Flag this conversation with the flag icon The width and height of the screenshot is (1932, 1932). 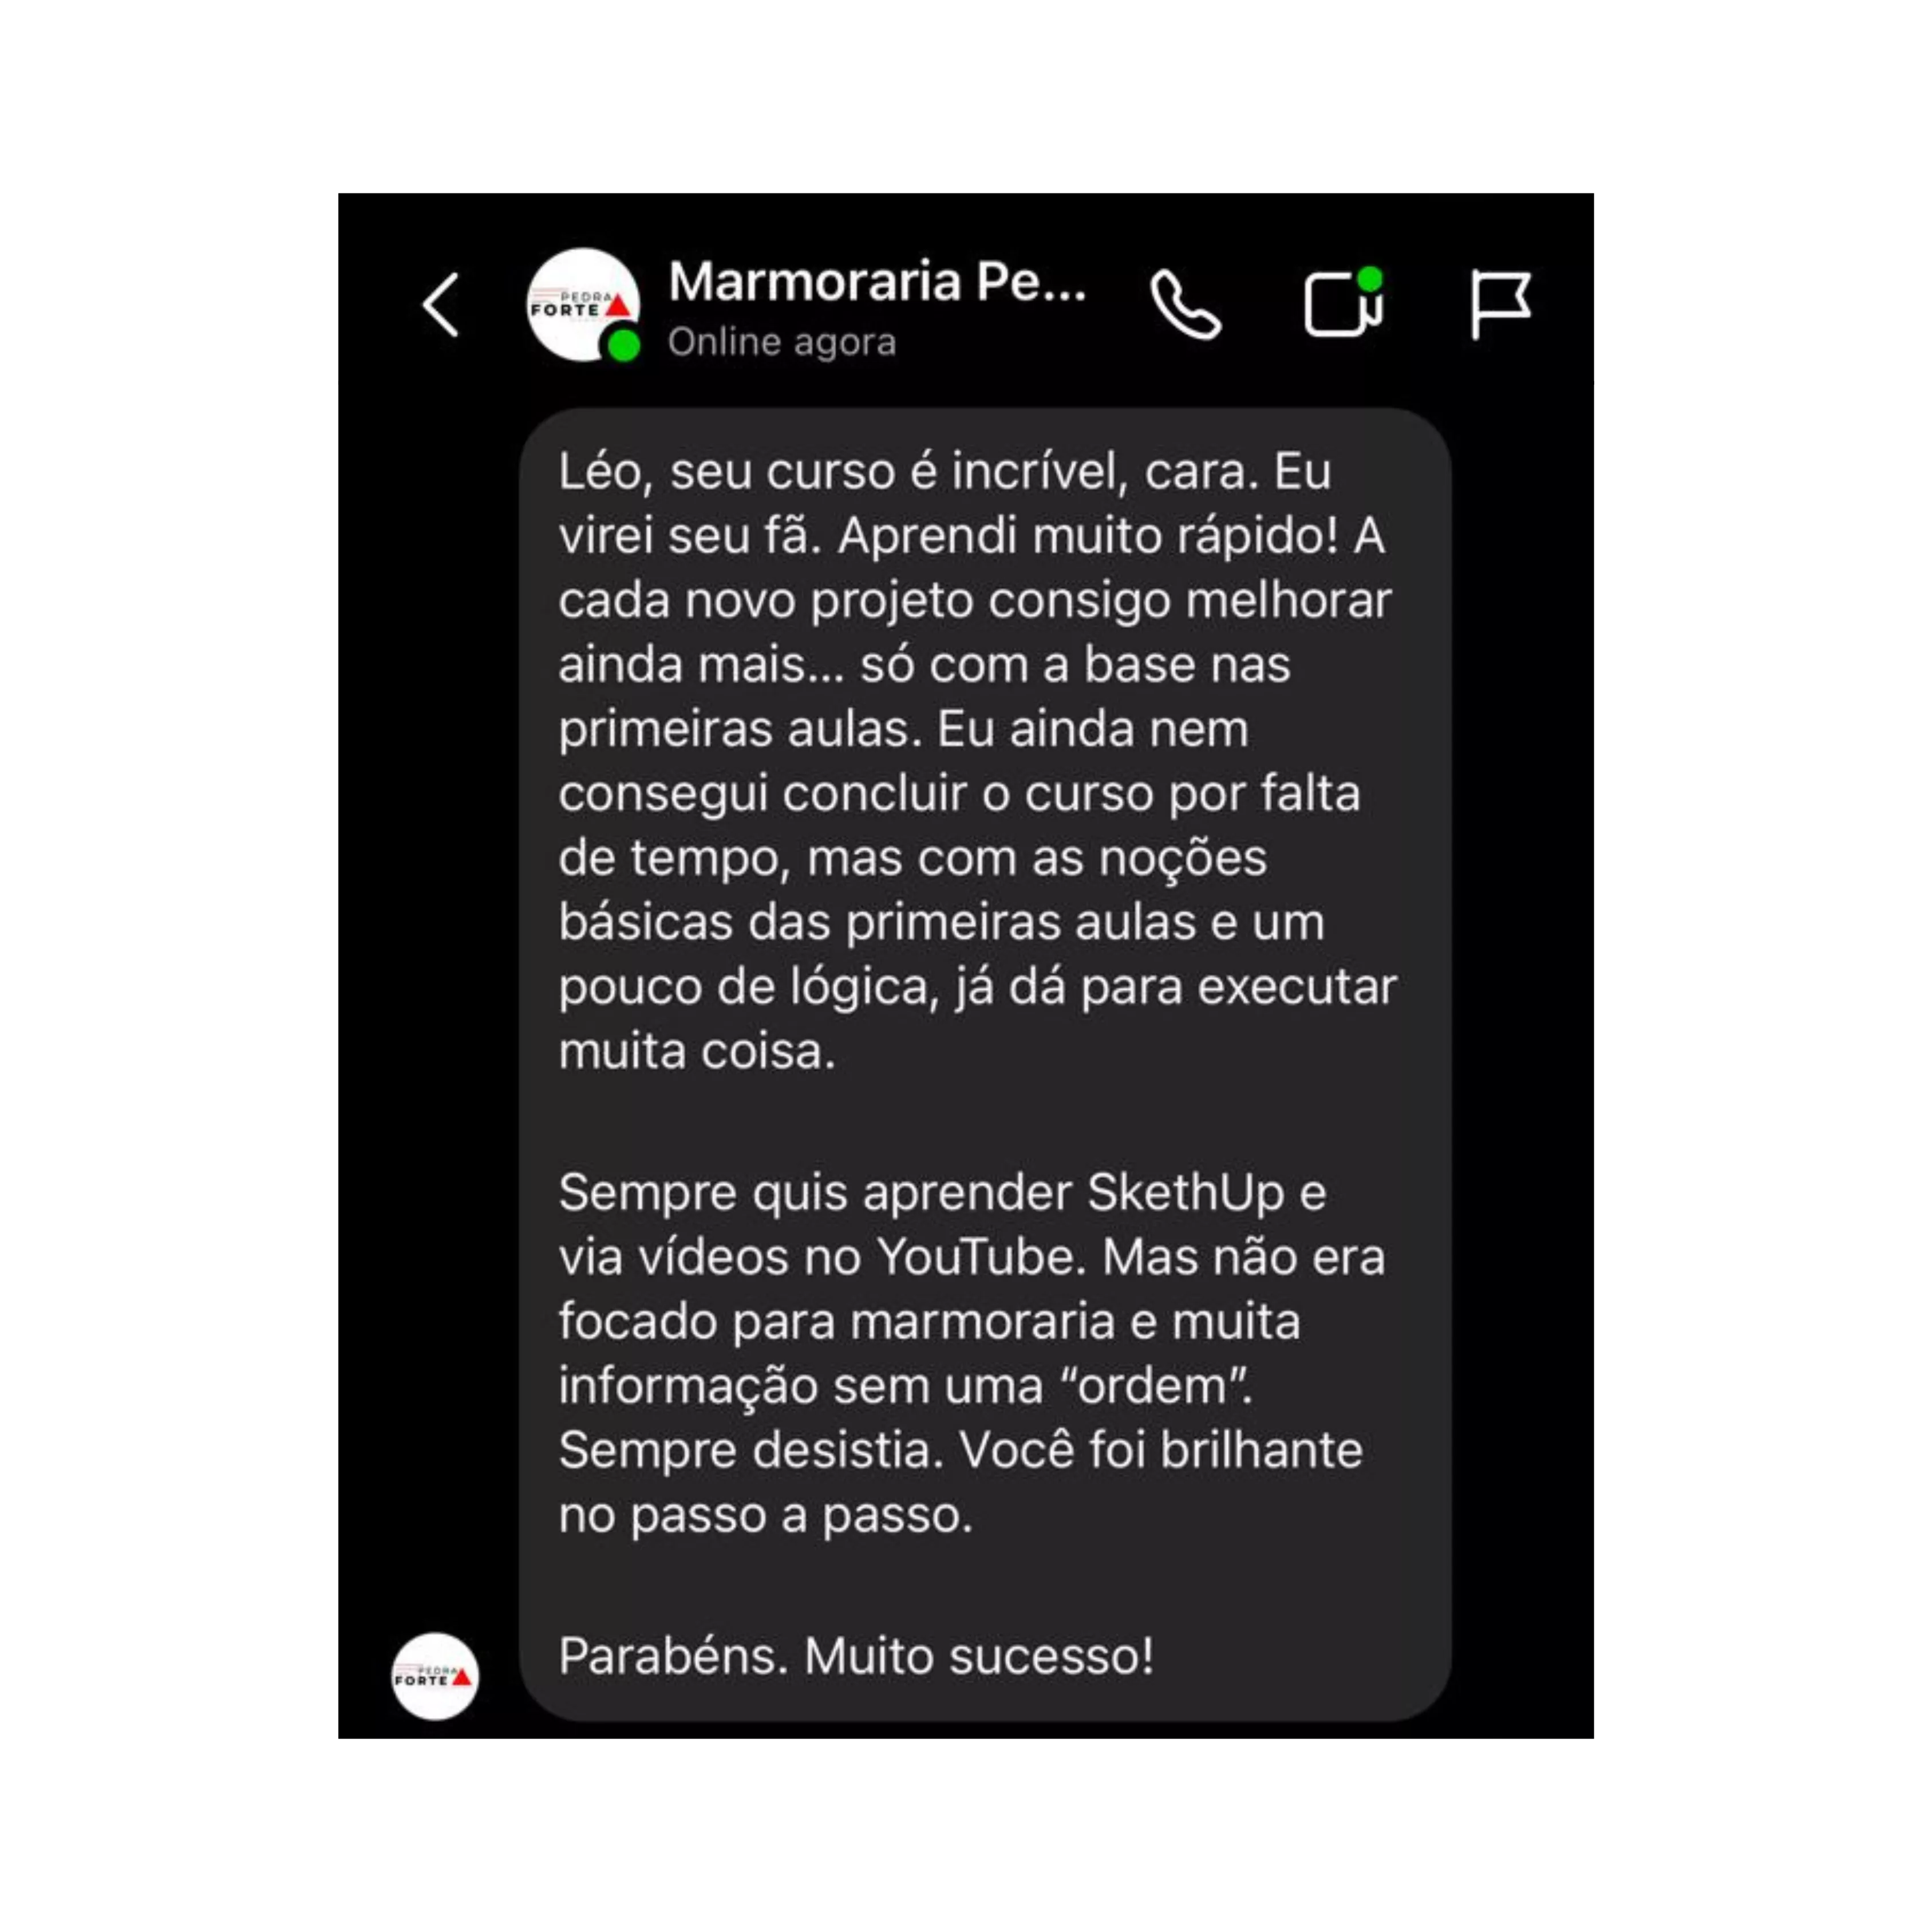(1500, 304)
